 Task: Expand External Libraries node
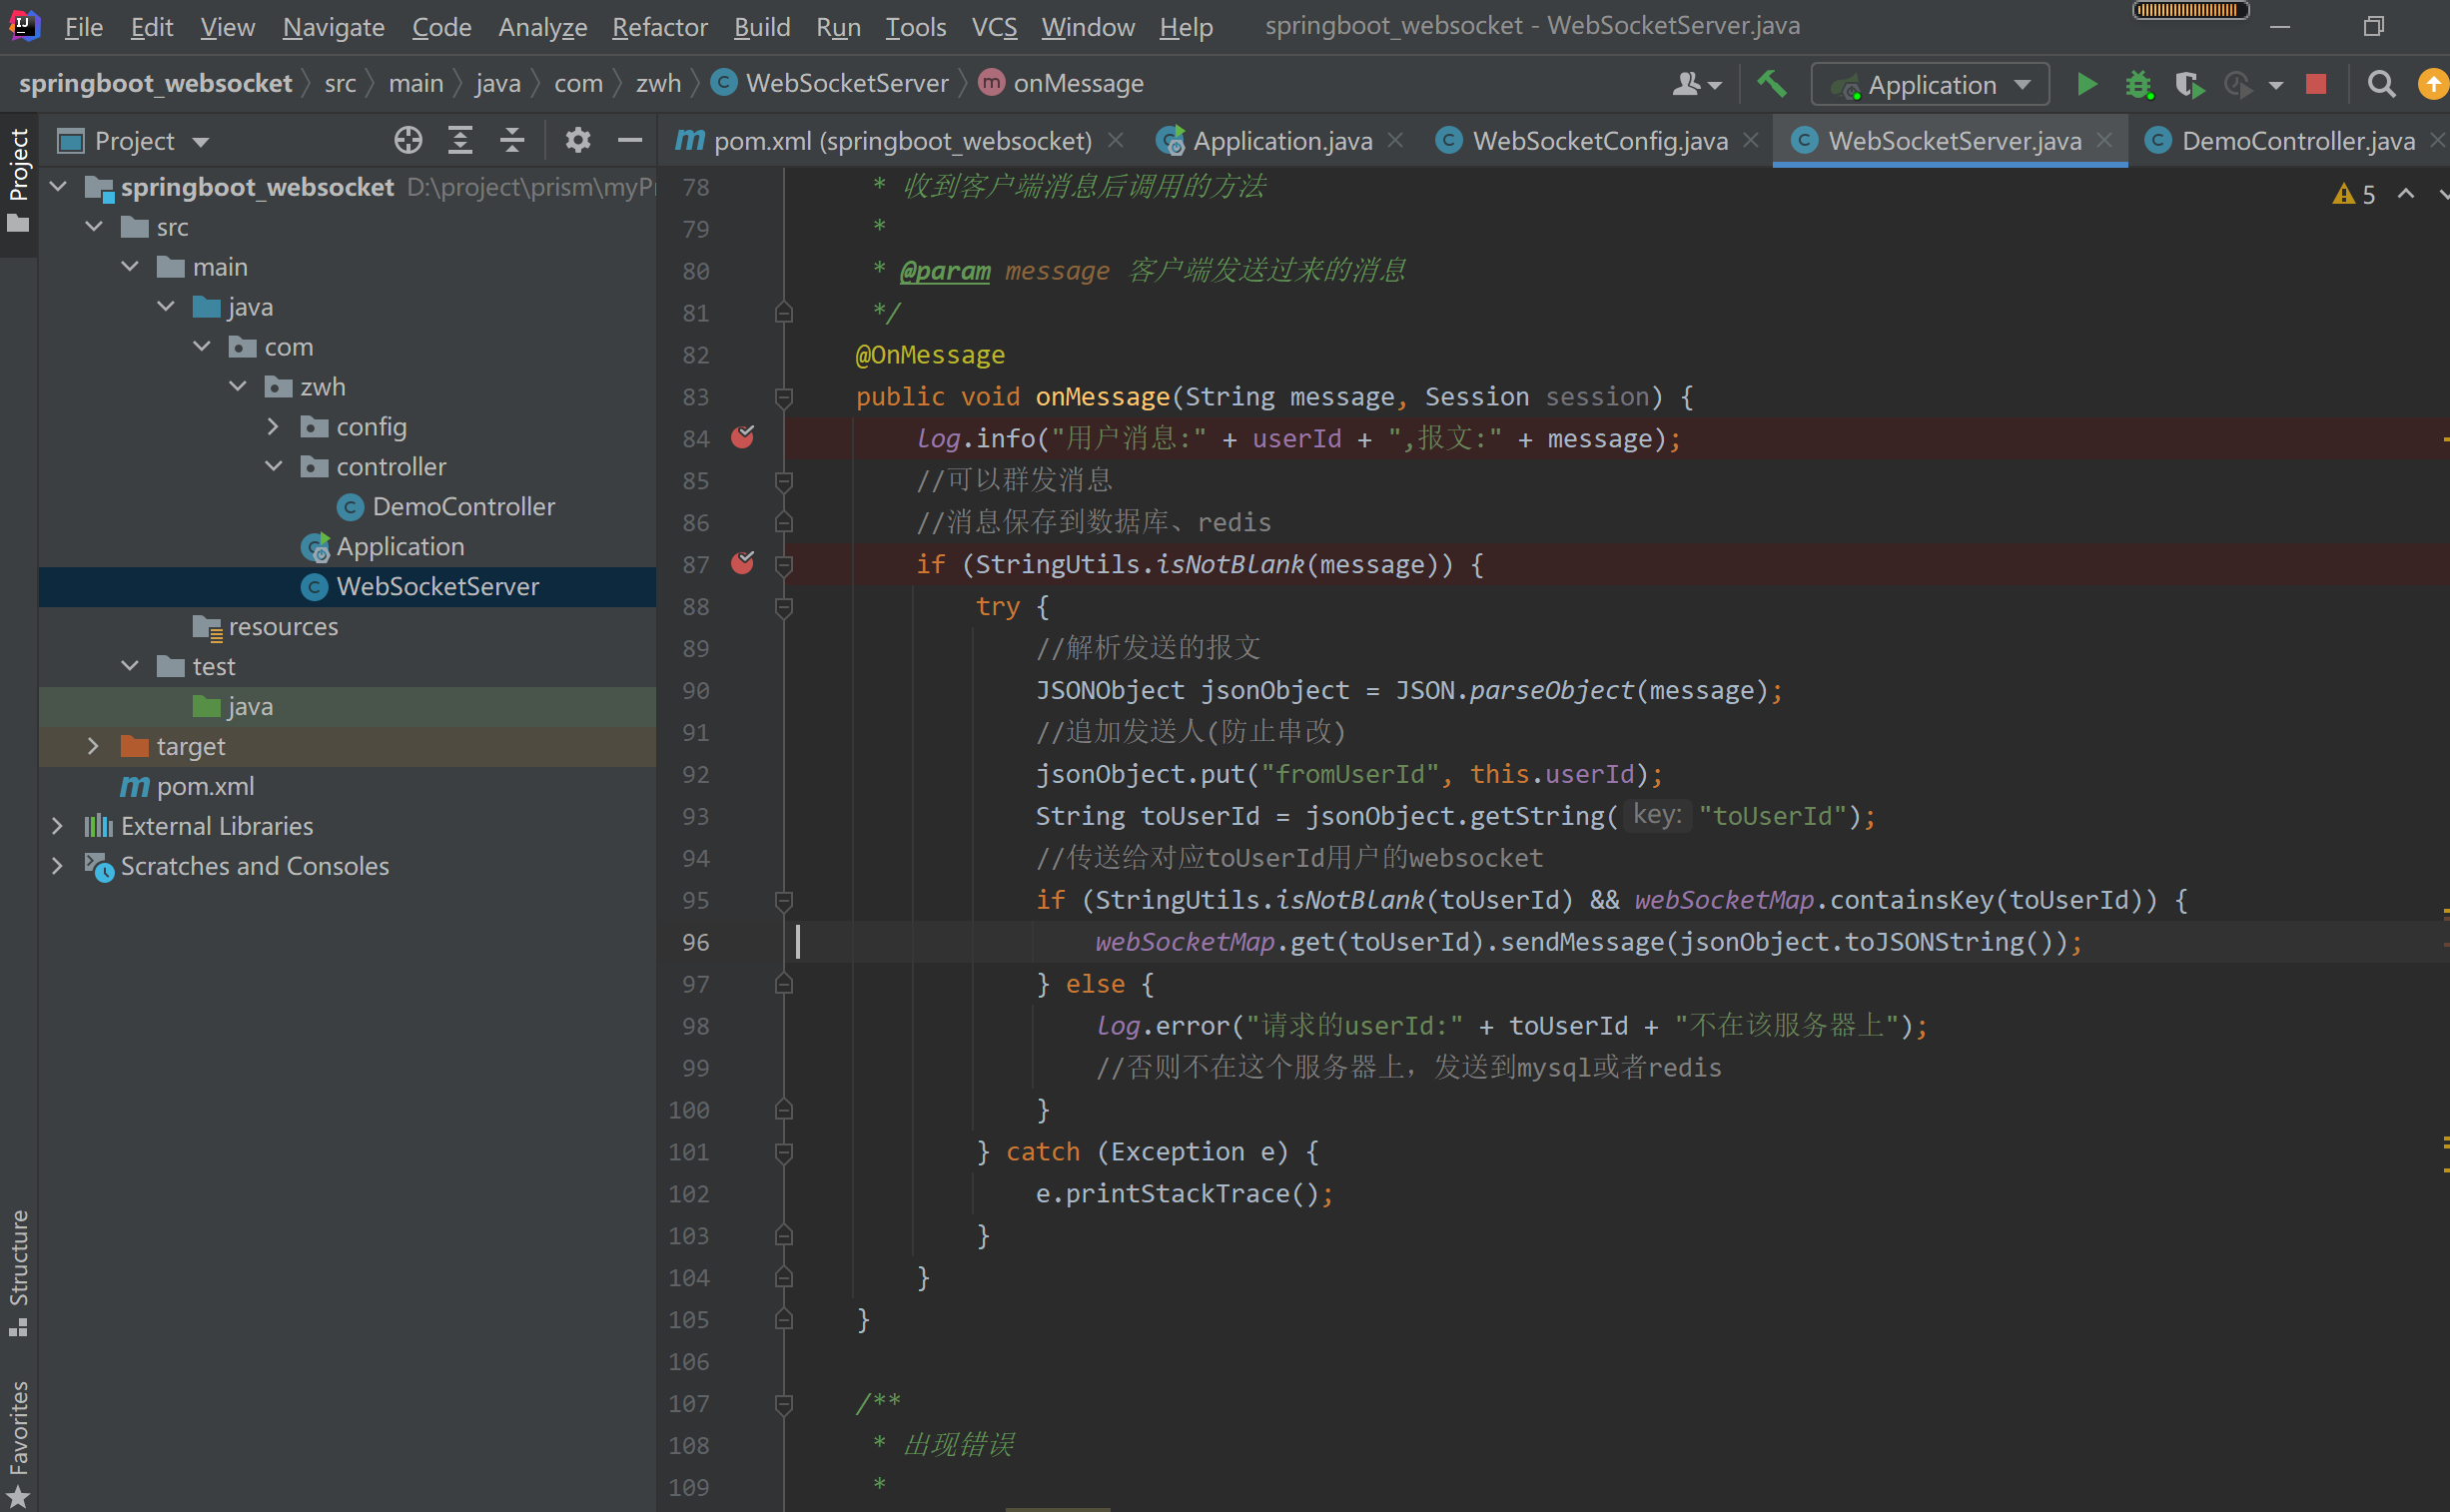(x=57, y=826)
